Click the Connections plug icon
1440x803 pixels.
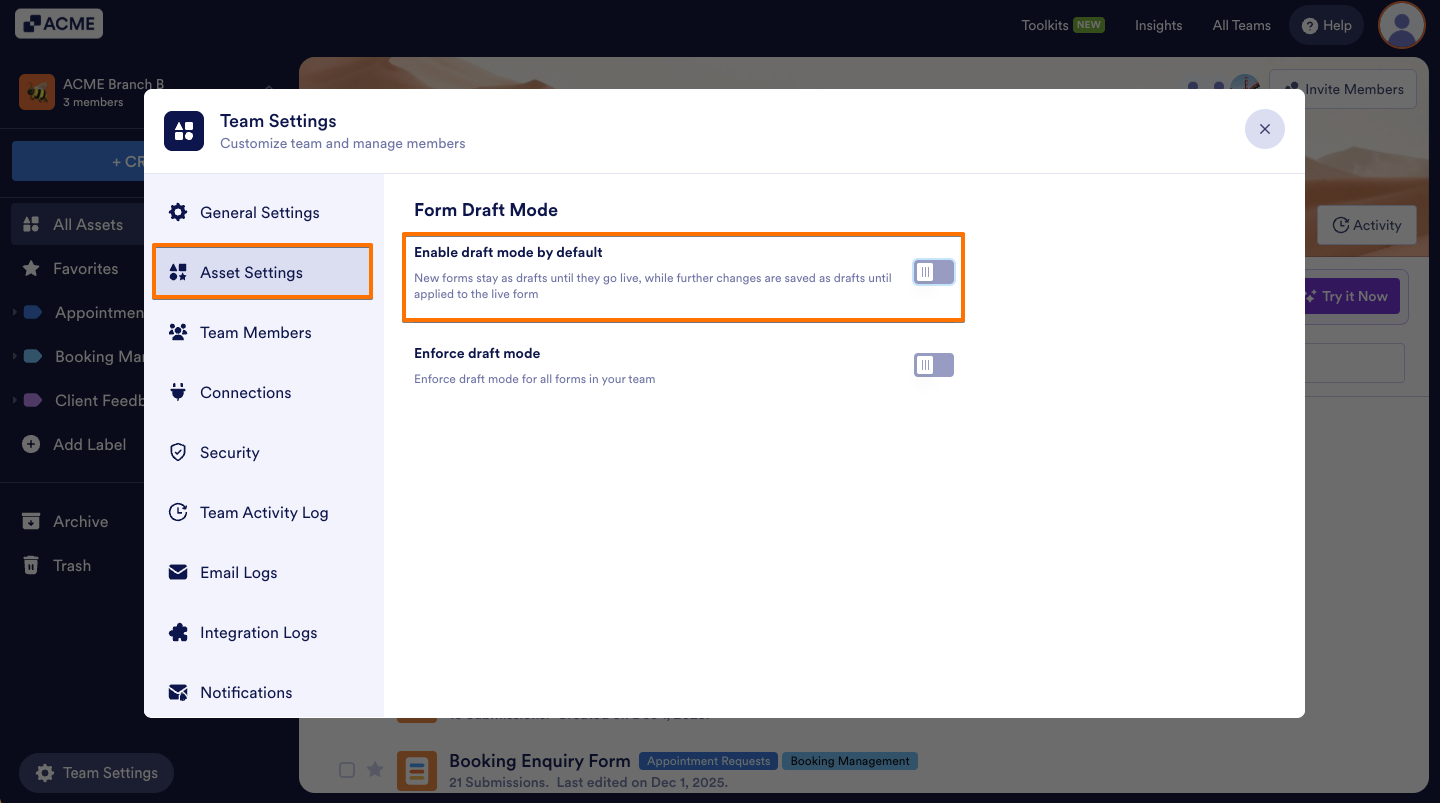178,392
